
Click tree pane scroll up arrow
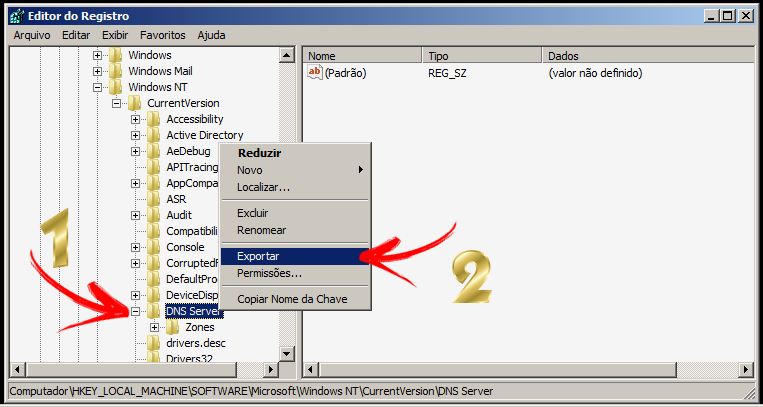click(287, 55)
